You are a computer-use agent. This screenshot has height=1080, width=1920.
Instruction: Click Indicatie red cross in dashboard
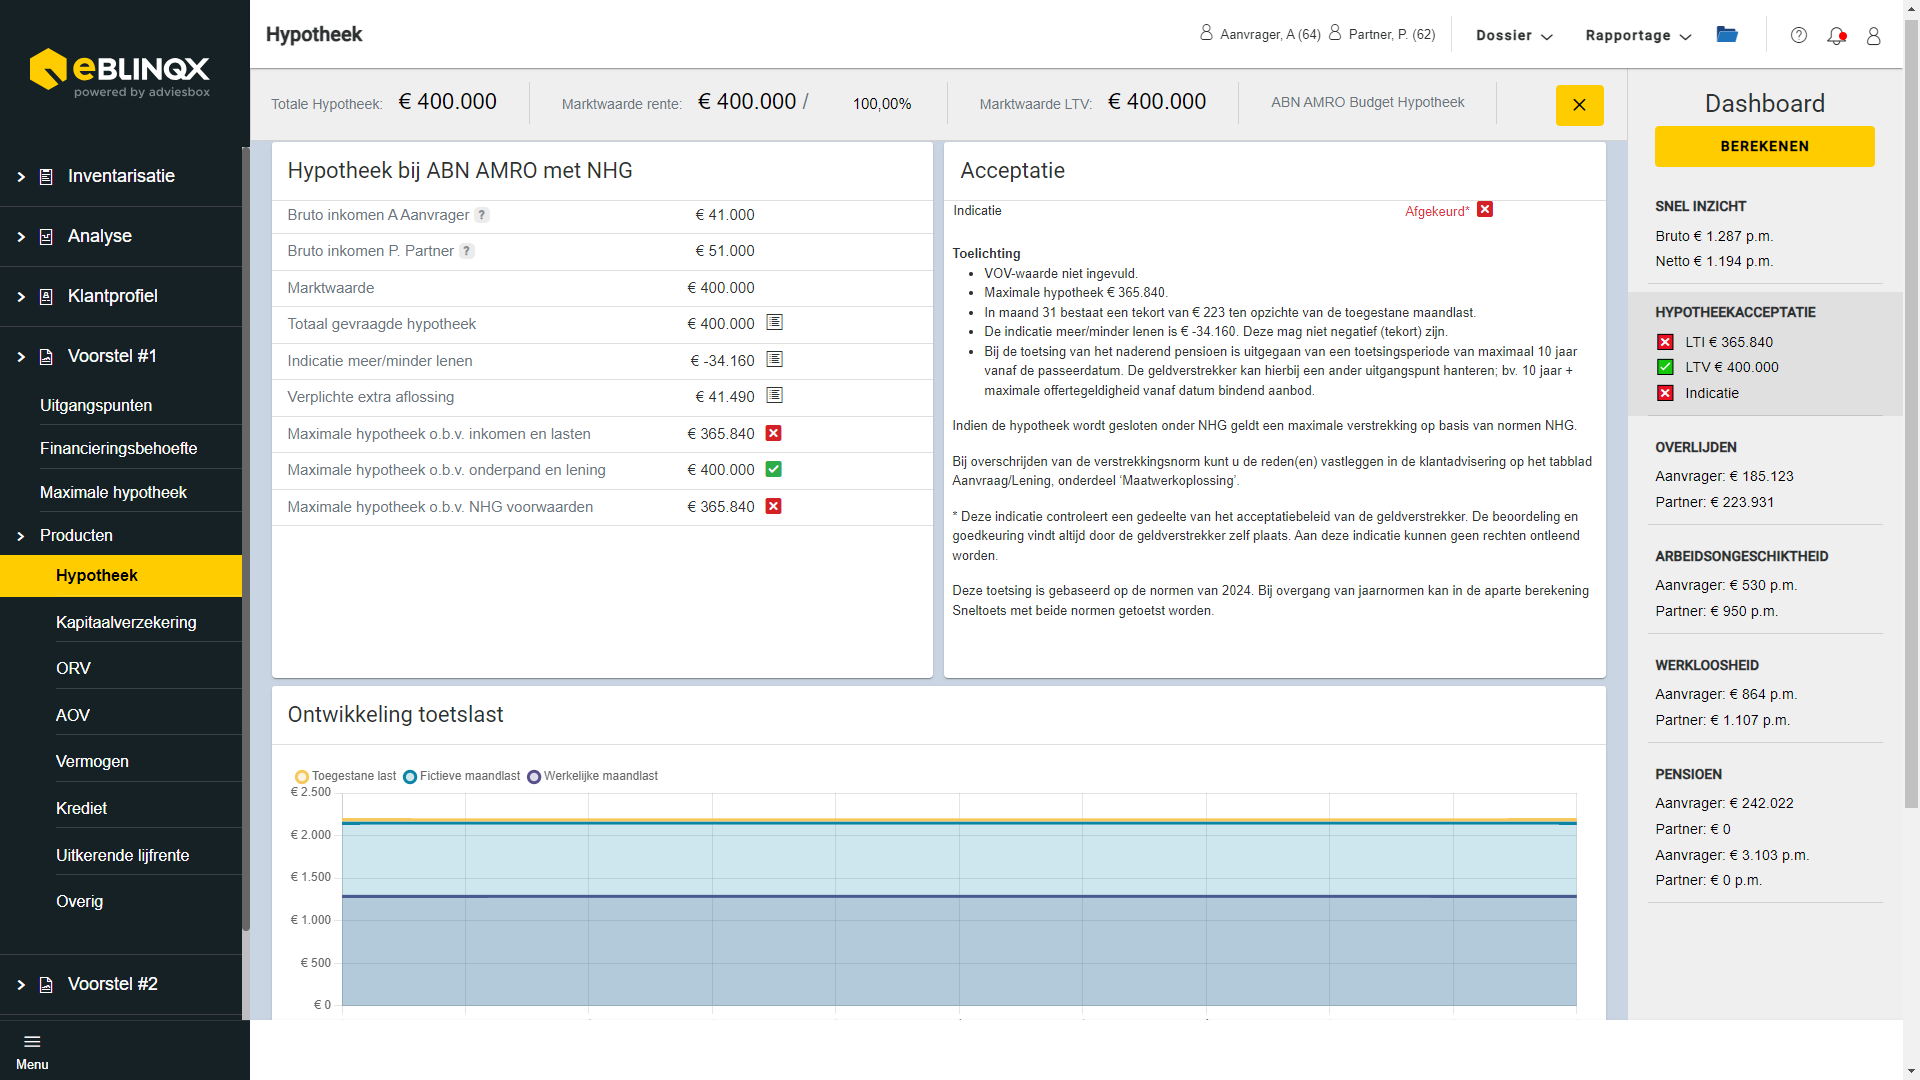(1665, 393)
